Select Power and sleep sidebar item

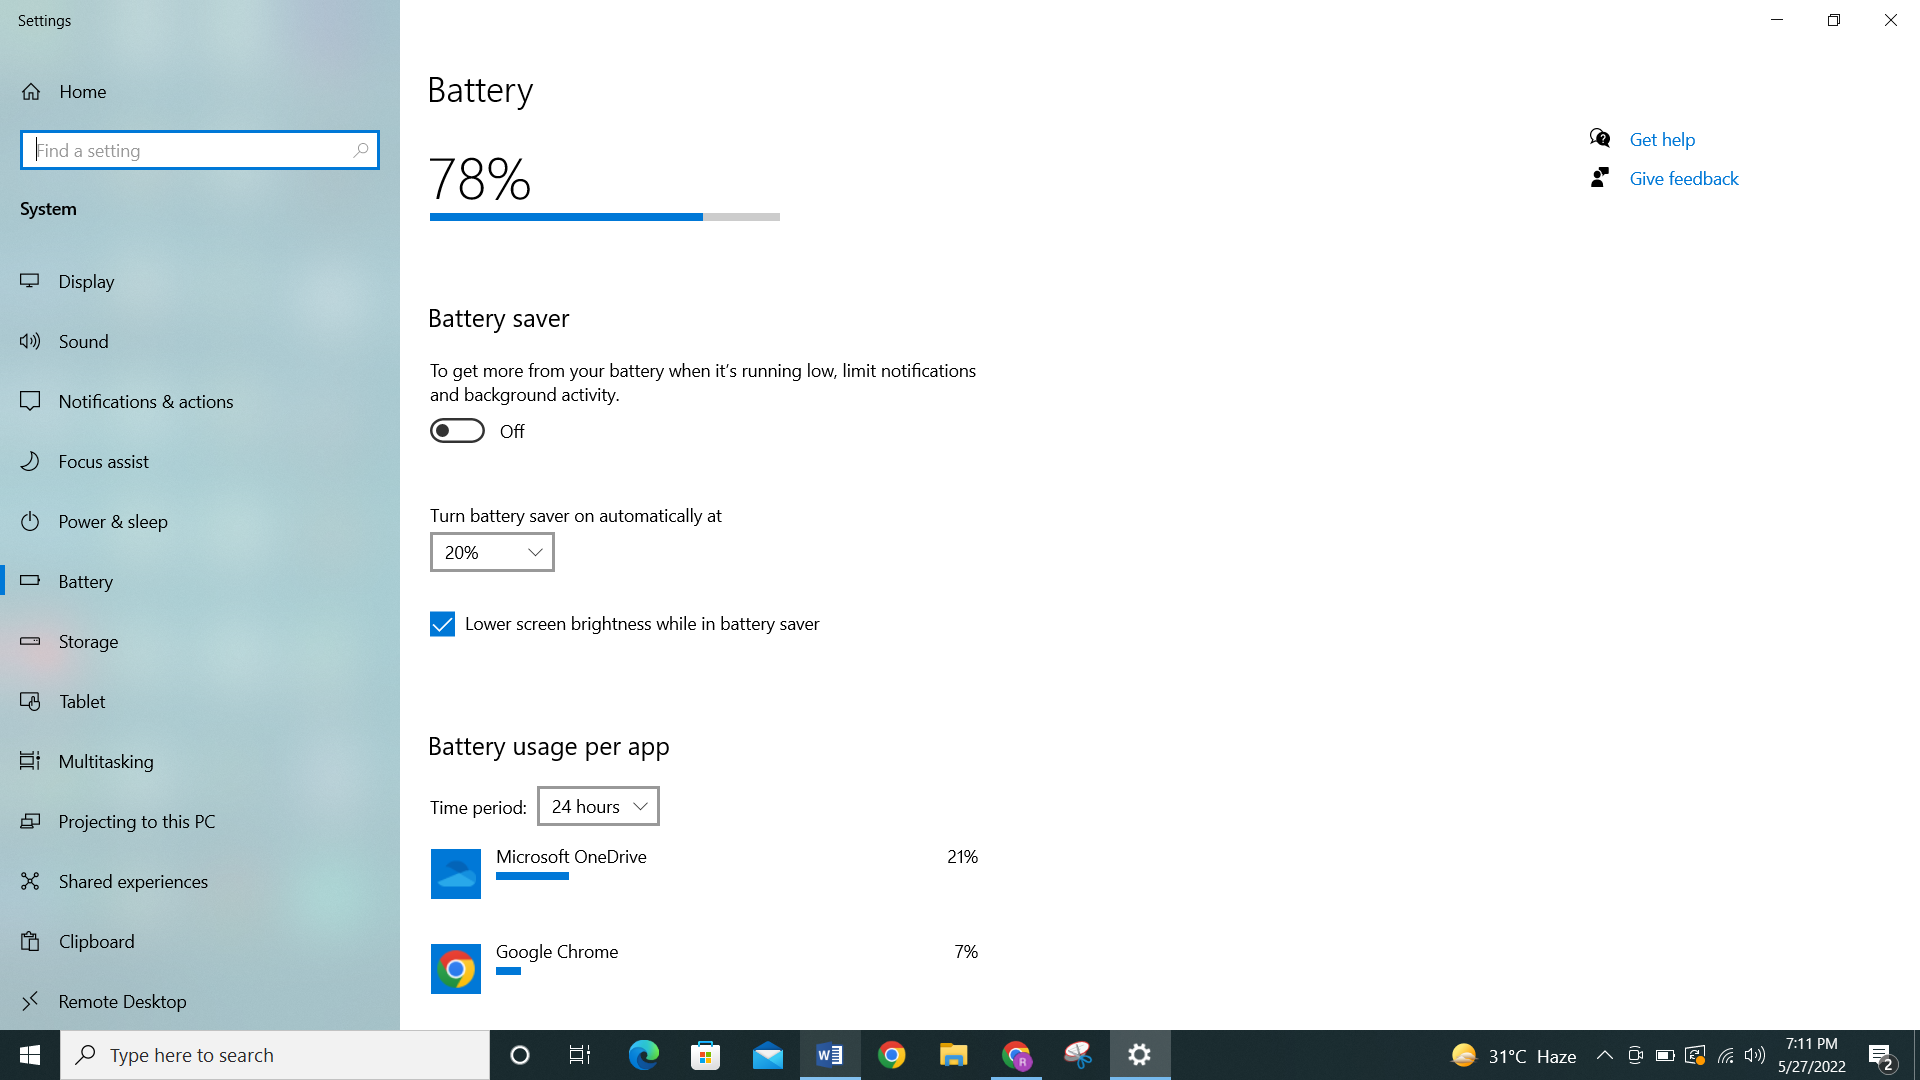pos(112,521)
